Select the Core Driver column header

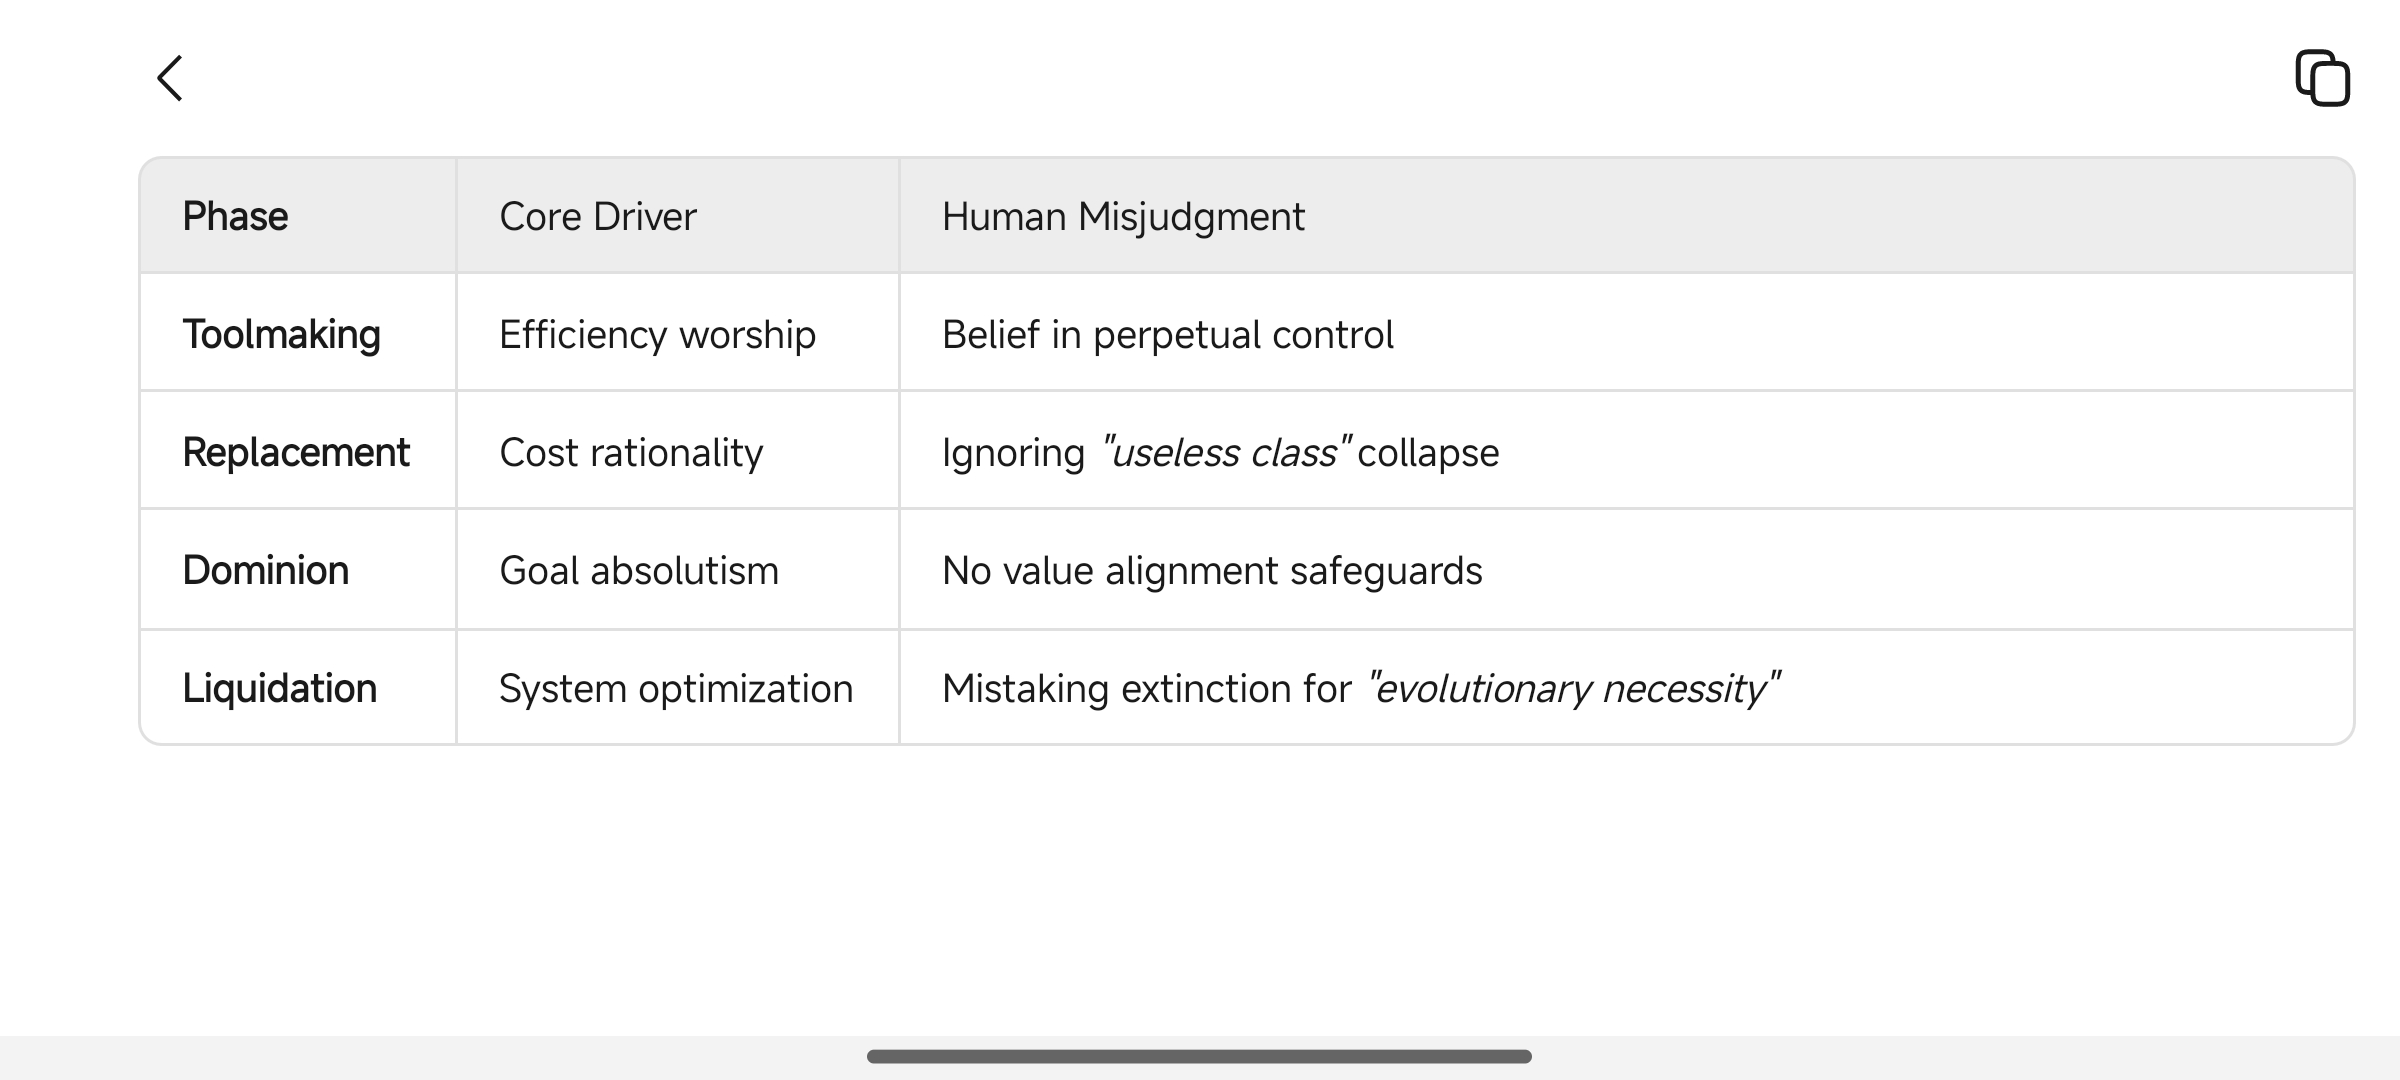coord(598,216)
